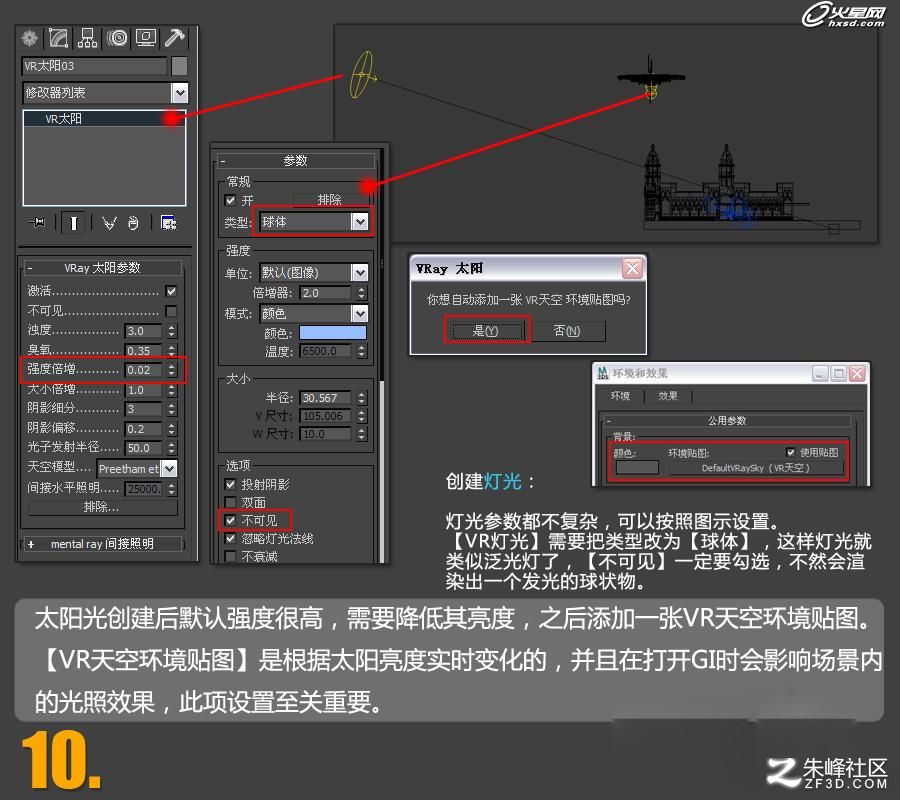
Task: Click the 浊度 spinner arrows
Action: tap(172, 331)
